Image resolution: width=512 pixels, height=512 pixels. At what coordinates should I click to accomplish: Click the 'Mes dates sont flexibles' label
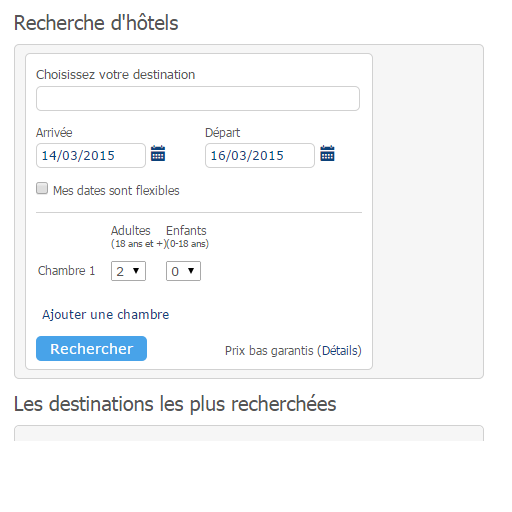coord(116,191)
